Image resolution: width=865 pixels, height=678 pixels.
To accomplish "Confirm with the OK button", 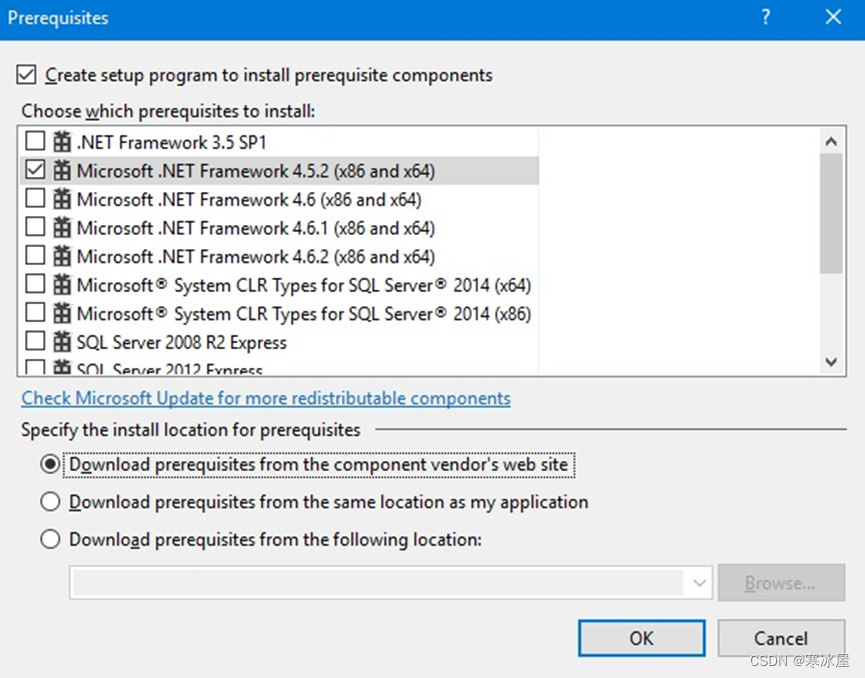I will 642,638.
